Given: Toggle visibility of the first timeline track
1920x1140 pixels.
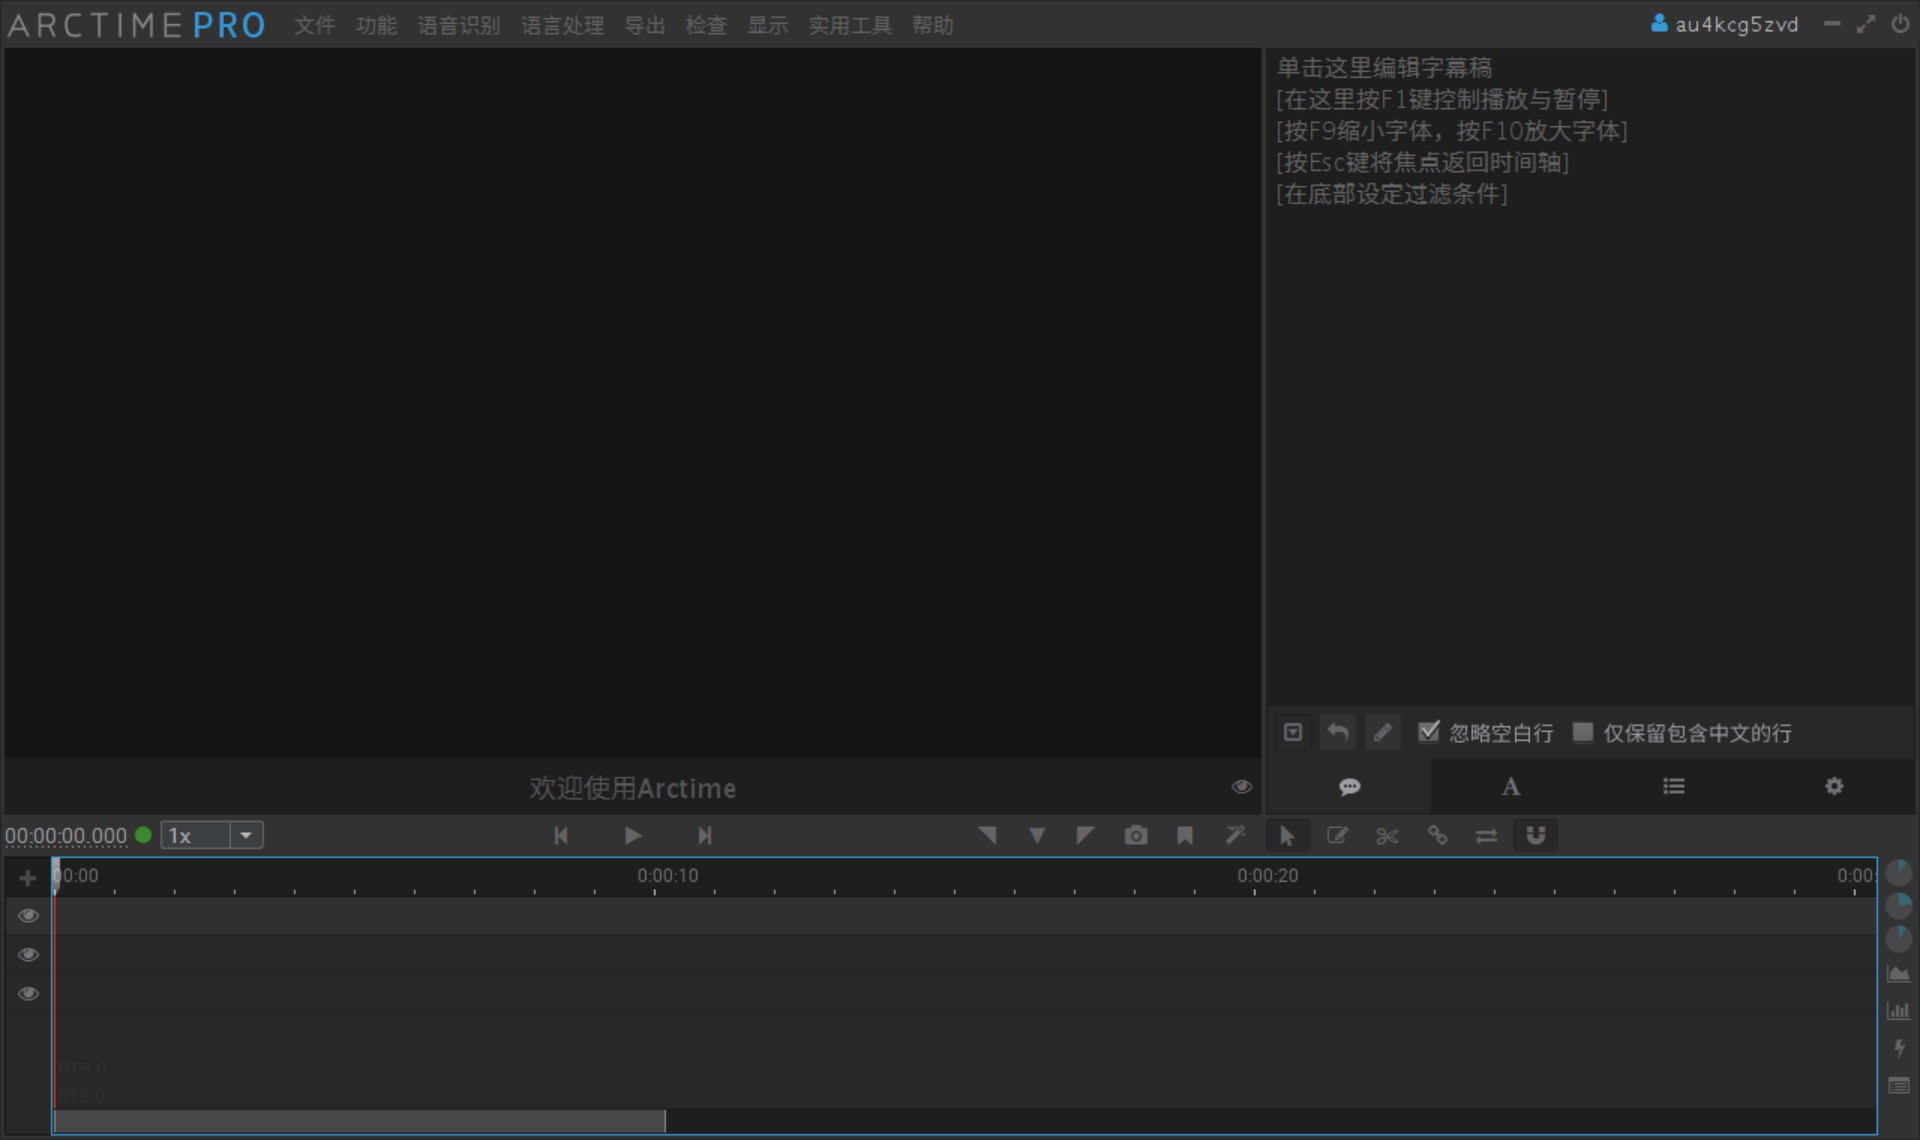Looking at the screenshot, I should click(28, 916).
